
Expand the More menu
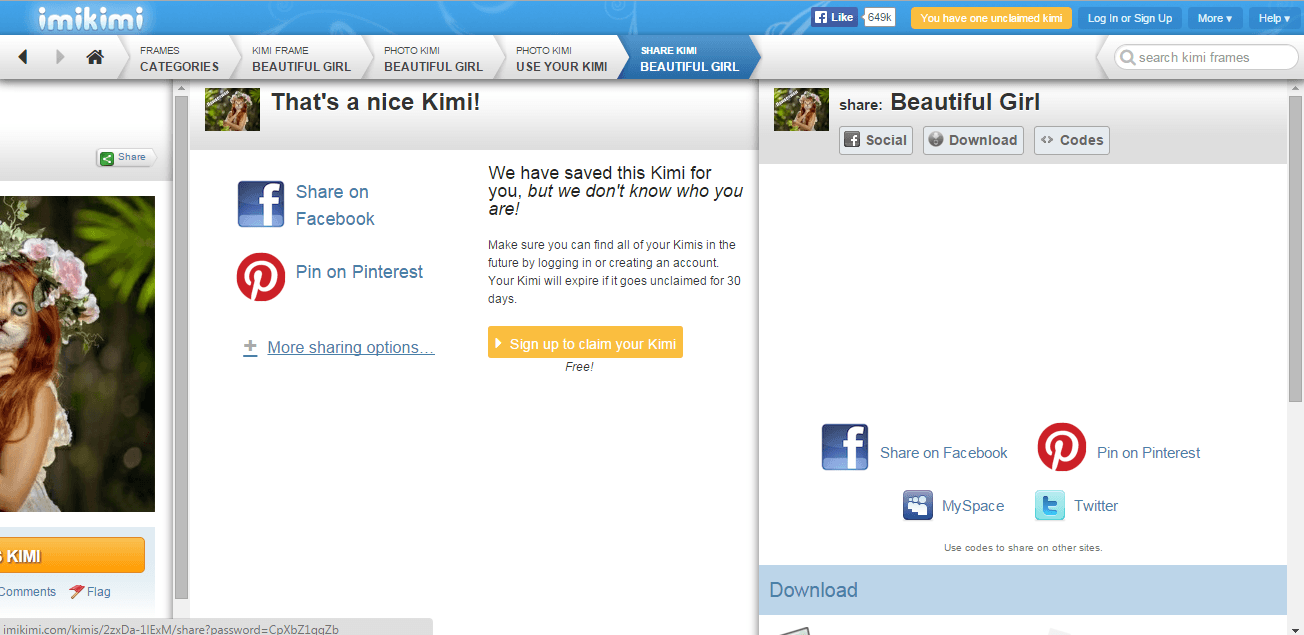[1215, 18]
